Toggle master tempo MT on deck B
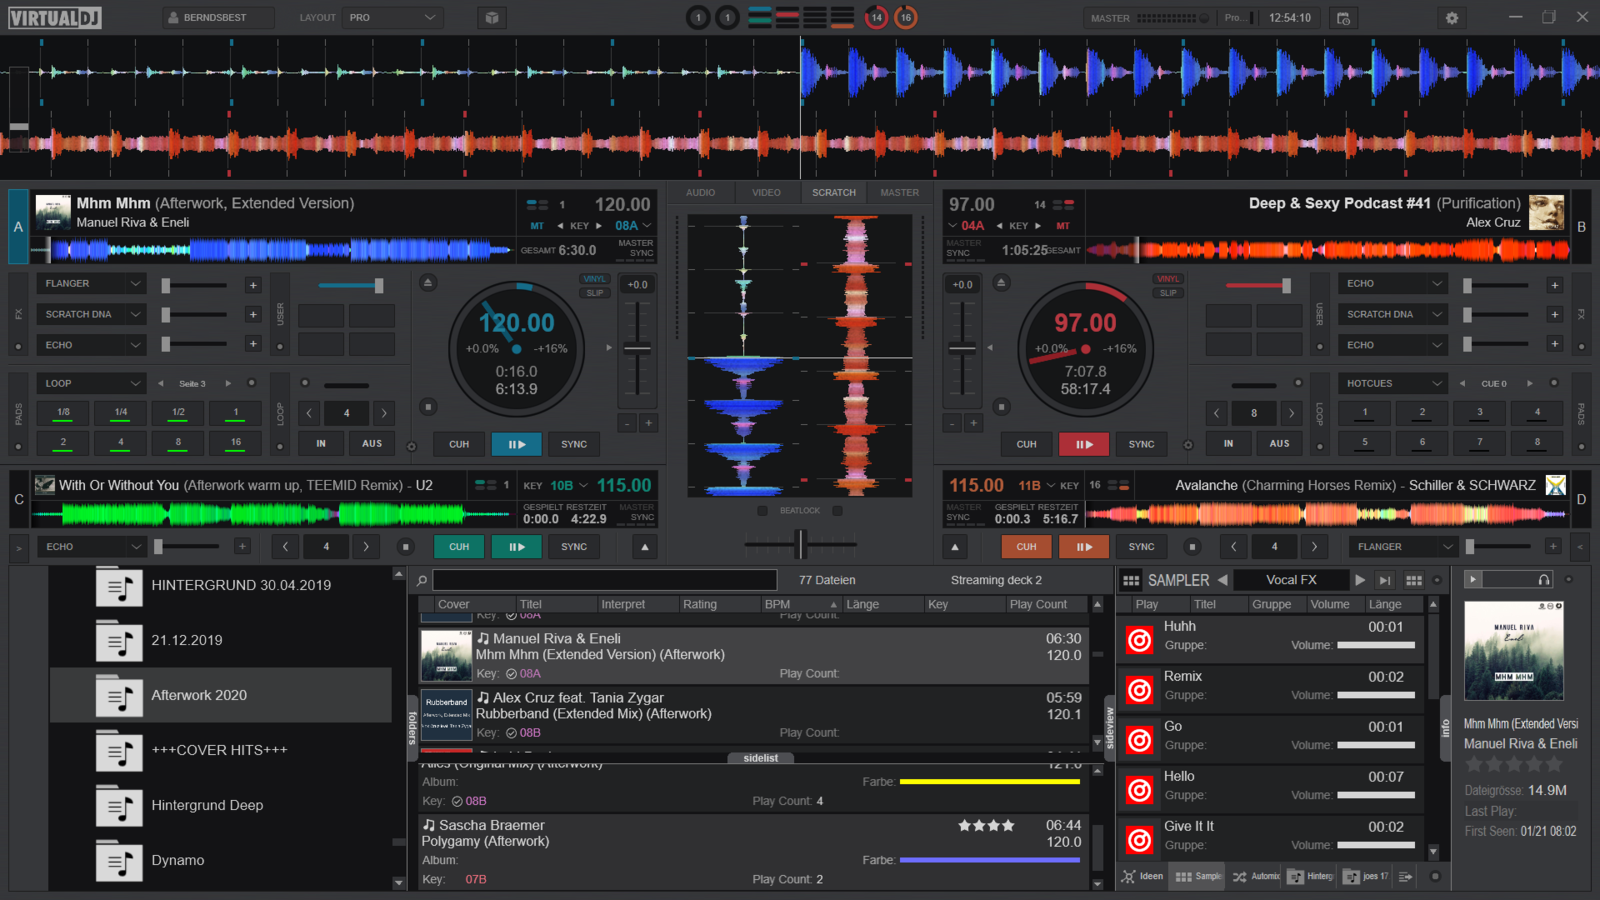 [1063, 226]
